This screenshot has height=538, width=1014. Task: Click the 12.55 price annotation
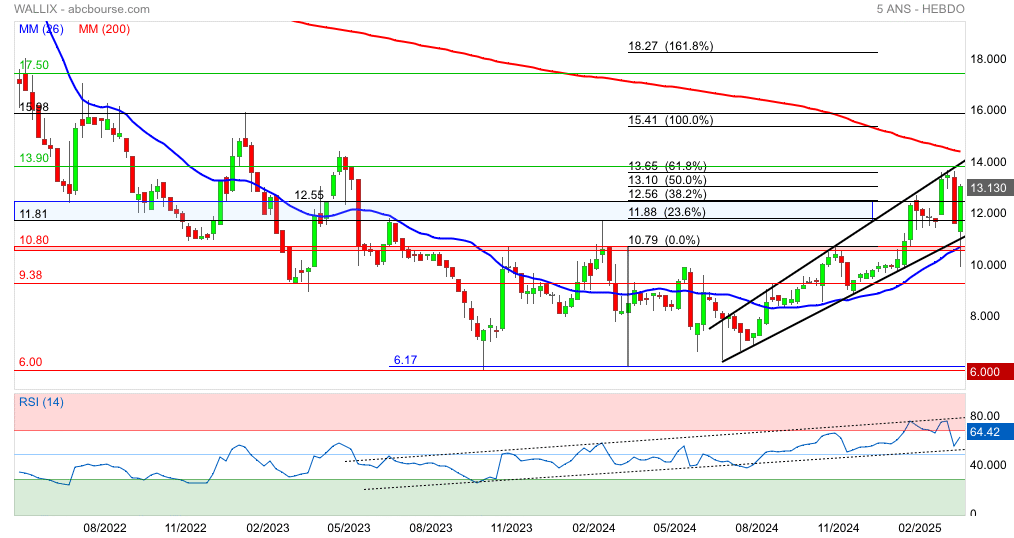tap(309, 195)
